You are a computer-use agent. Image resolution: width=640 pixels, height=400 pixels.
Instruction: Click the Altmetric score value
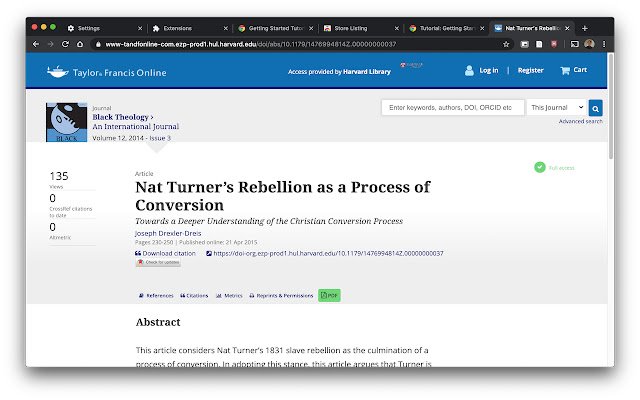click(52, 227)
